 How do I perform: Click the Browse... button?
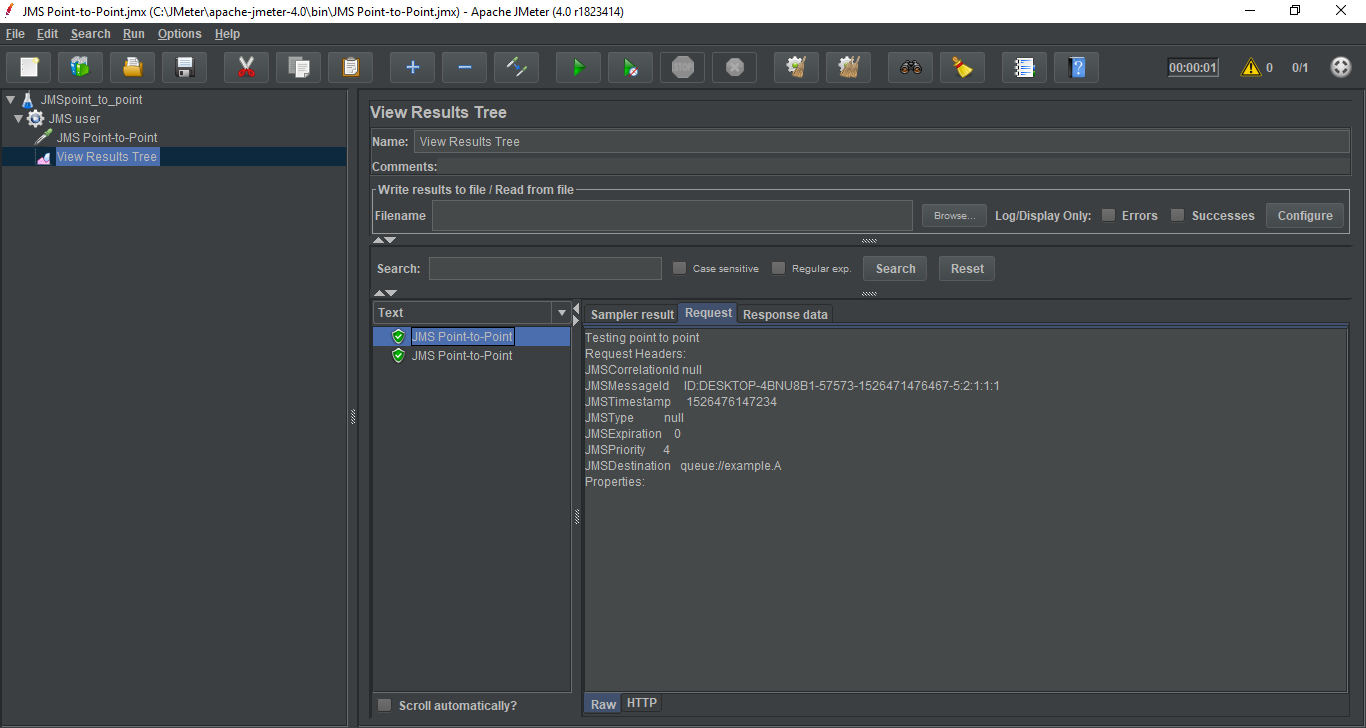[954, 215]
